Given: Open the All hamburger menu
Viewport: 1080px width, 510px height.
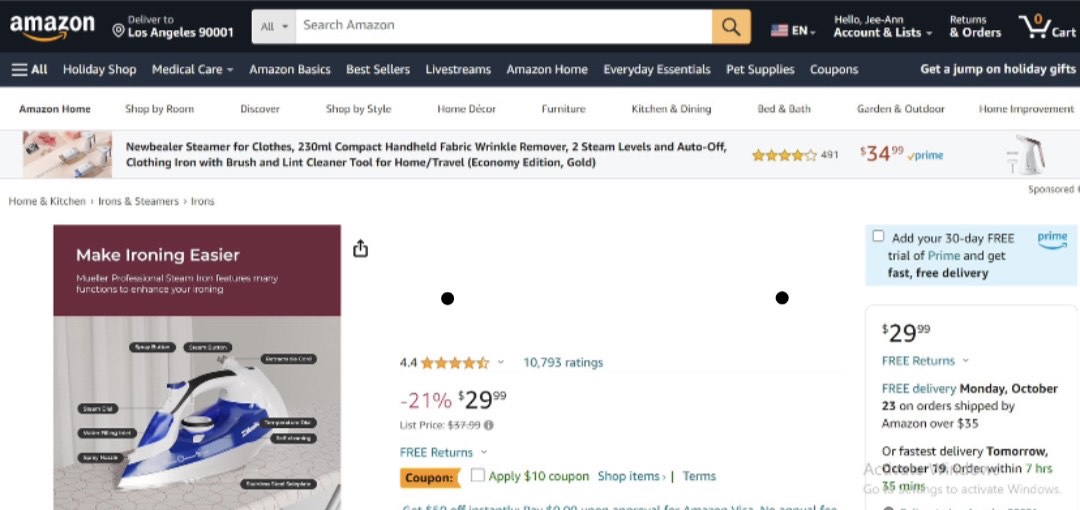Looking at the screenshot, I should [29, 69].
